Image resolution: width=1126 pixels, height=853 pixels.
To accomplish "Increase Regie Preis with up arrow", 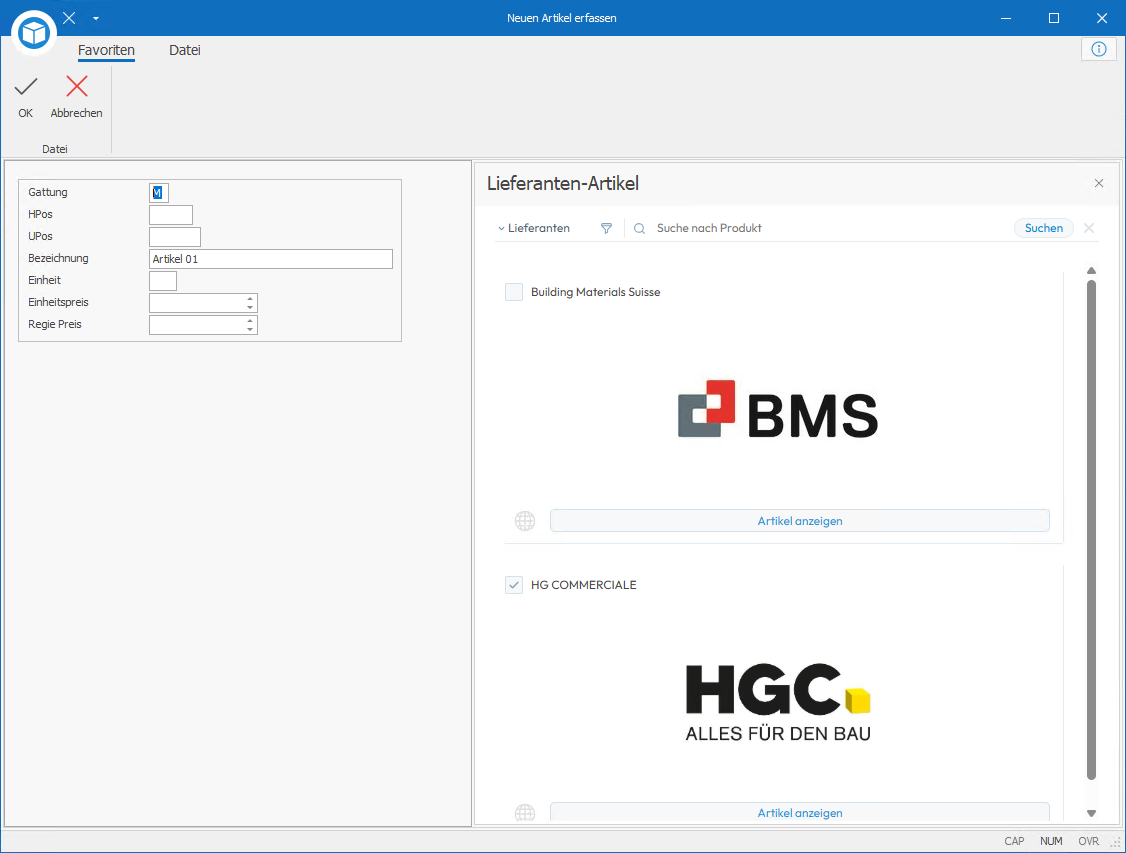I will [x=250, y=320].
